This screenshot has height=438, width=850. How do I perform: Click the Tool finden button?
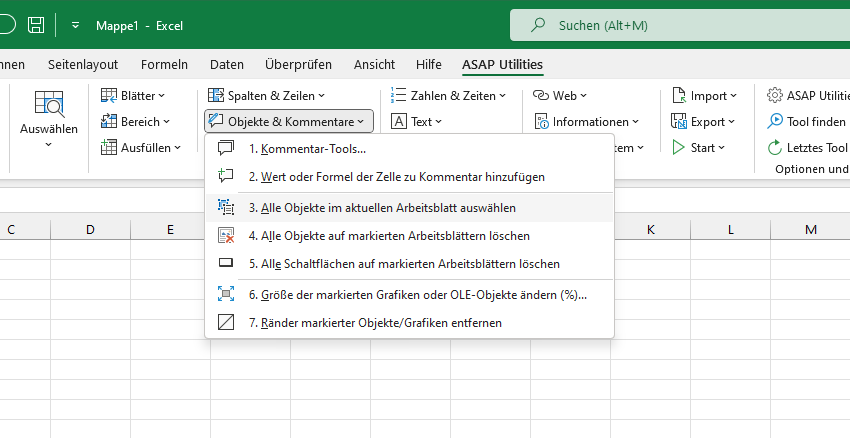[807, 121]
